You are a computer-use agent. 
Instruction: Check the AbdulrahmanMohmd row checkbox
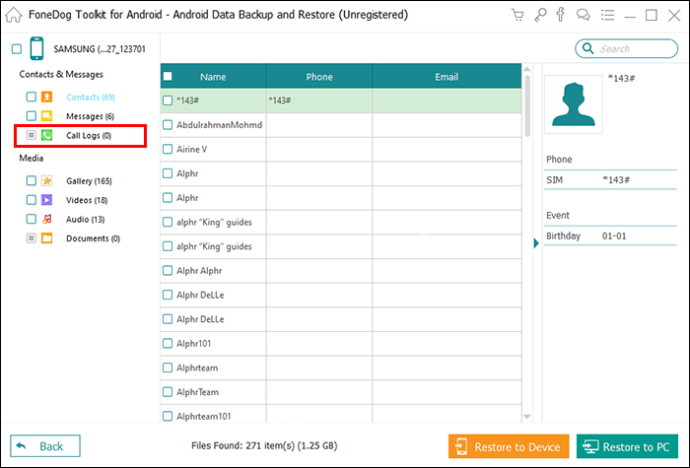tap(168, 125)
